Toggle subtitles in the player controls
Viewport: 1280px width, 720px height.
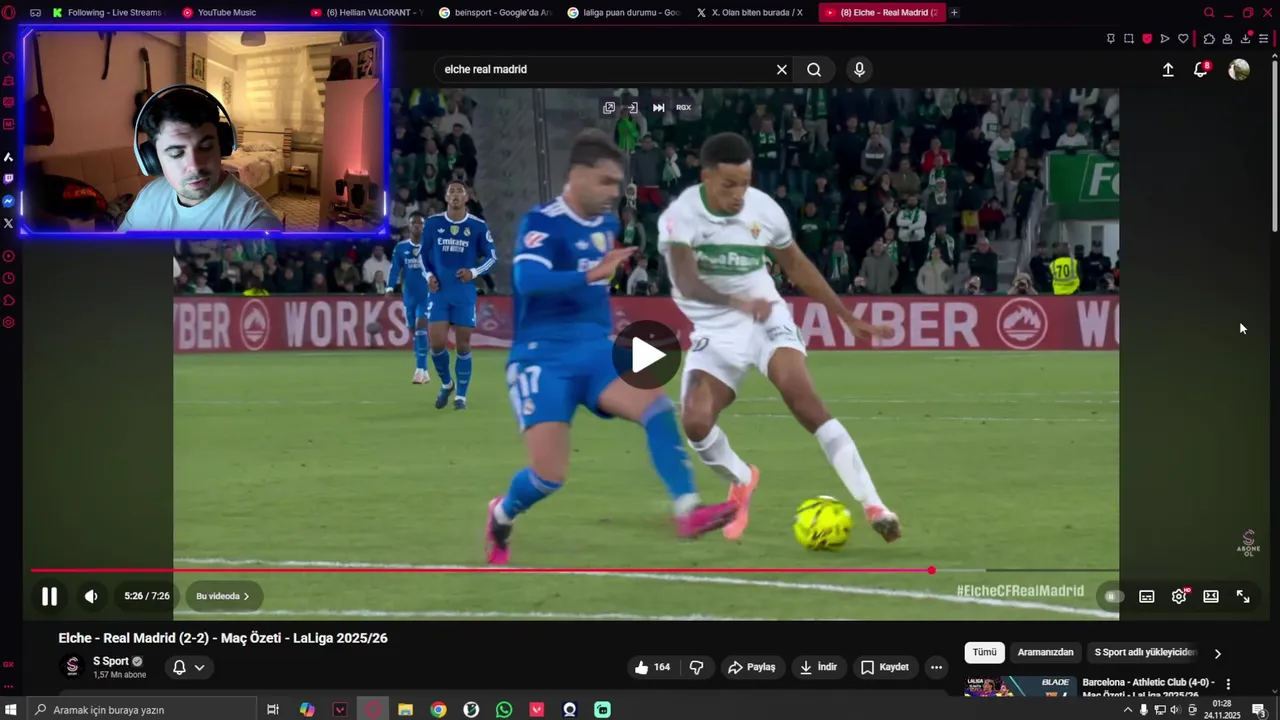coord(1147,597)
